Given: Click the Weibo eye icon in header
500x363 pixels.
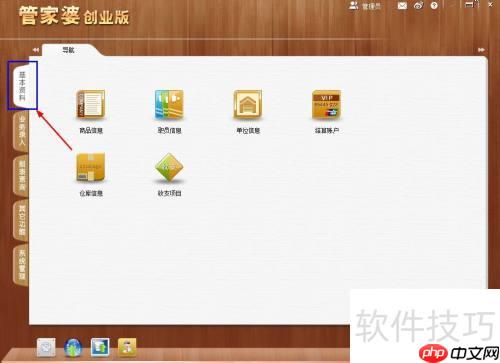Looking at the screenshot, I should (x=419, y=6).
